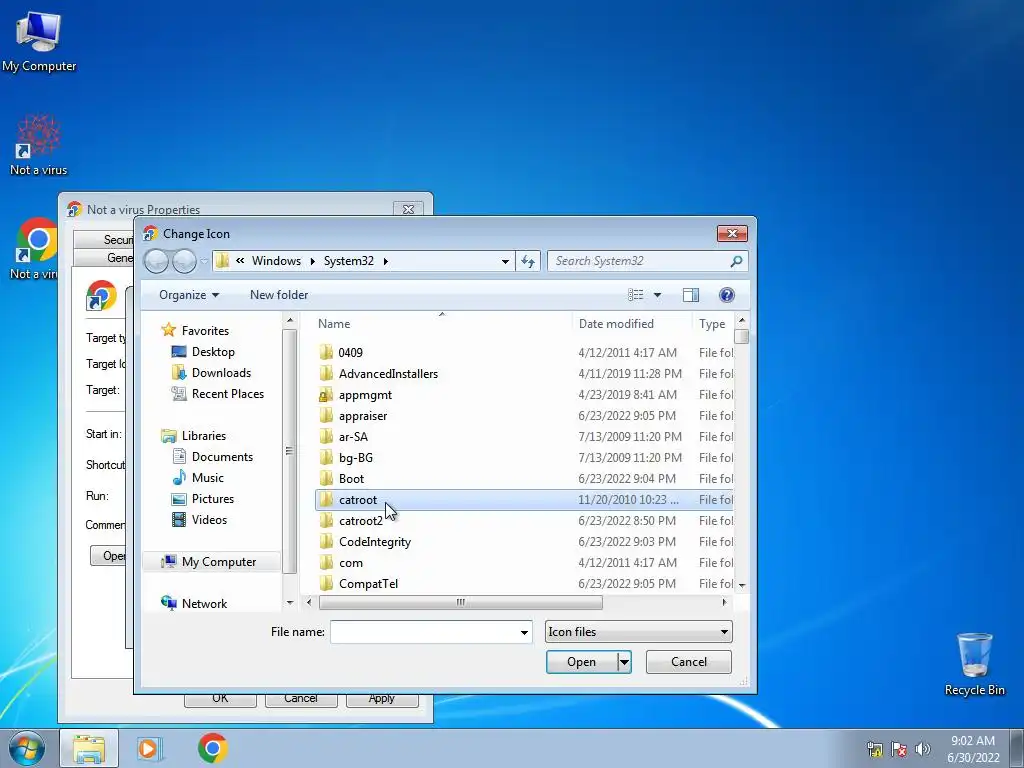
Task: Click the horizontal scrollbar thumb in file list
Action: point(460,603)
